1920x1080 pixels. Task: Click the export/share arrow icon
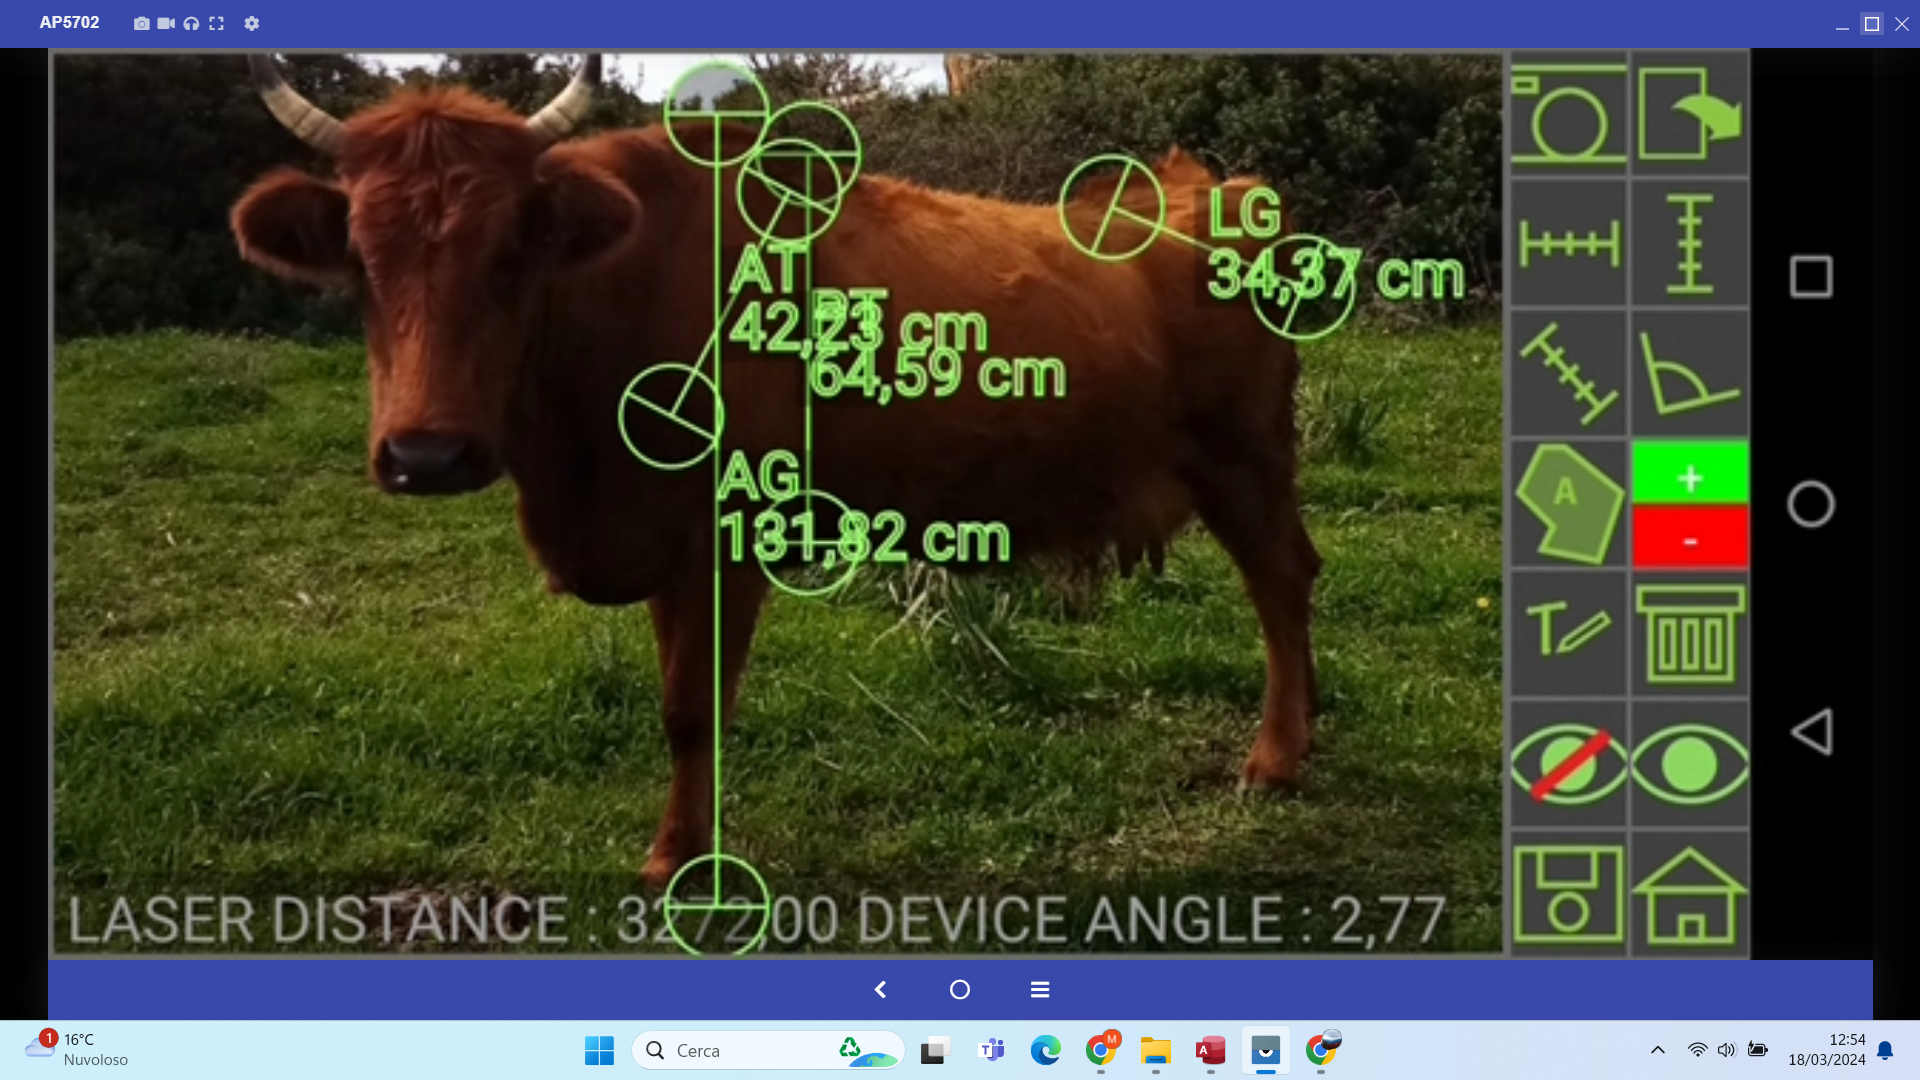[1689, 114]
